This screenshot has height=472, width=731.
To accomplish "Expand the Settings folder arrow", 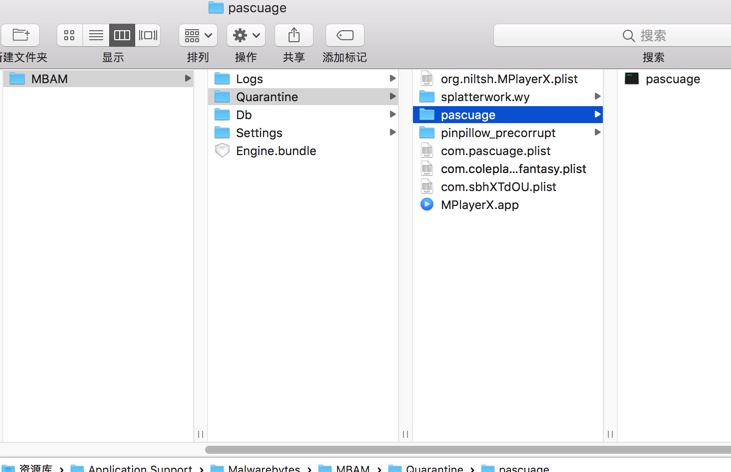I will click(393, 132).
